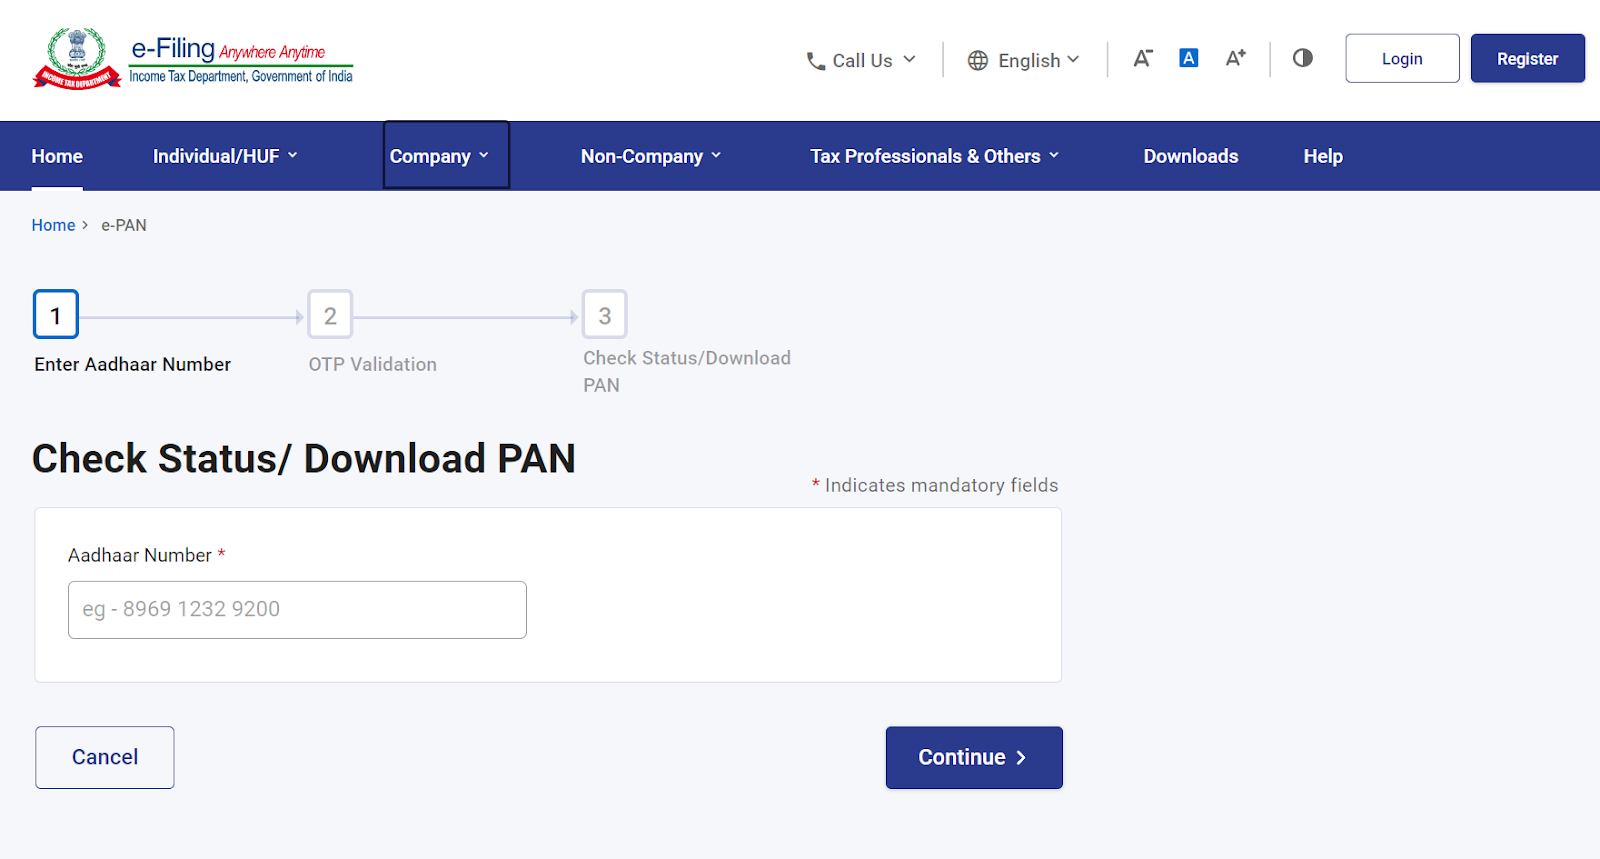This screenshot has width=1600, height=859.
Task: Increase font size with the A+ icon
Action: [1236, 58]
